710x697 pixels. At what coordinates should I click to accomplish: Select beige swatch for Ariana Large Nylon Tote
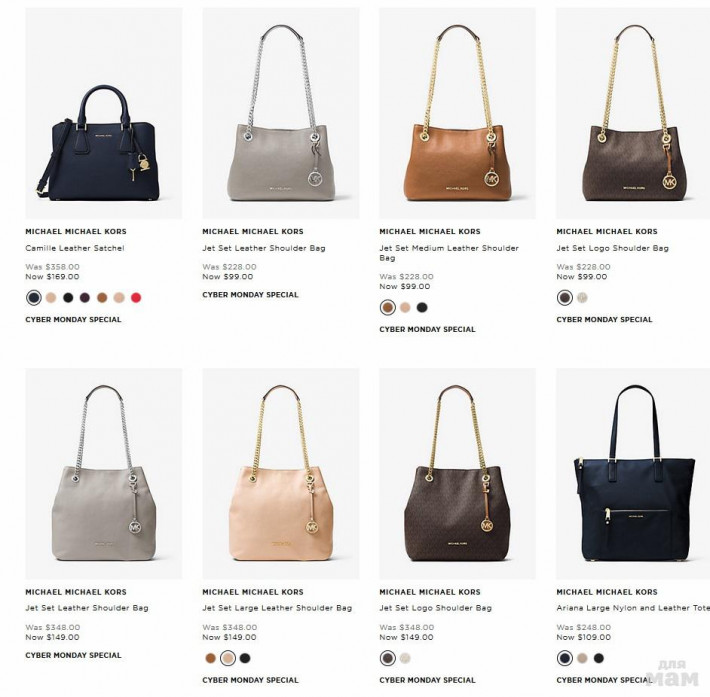(x=582, y=658)
